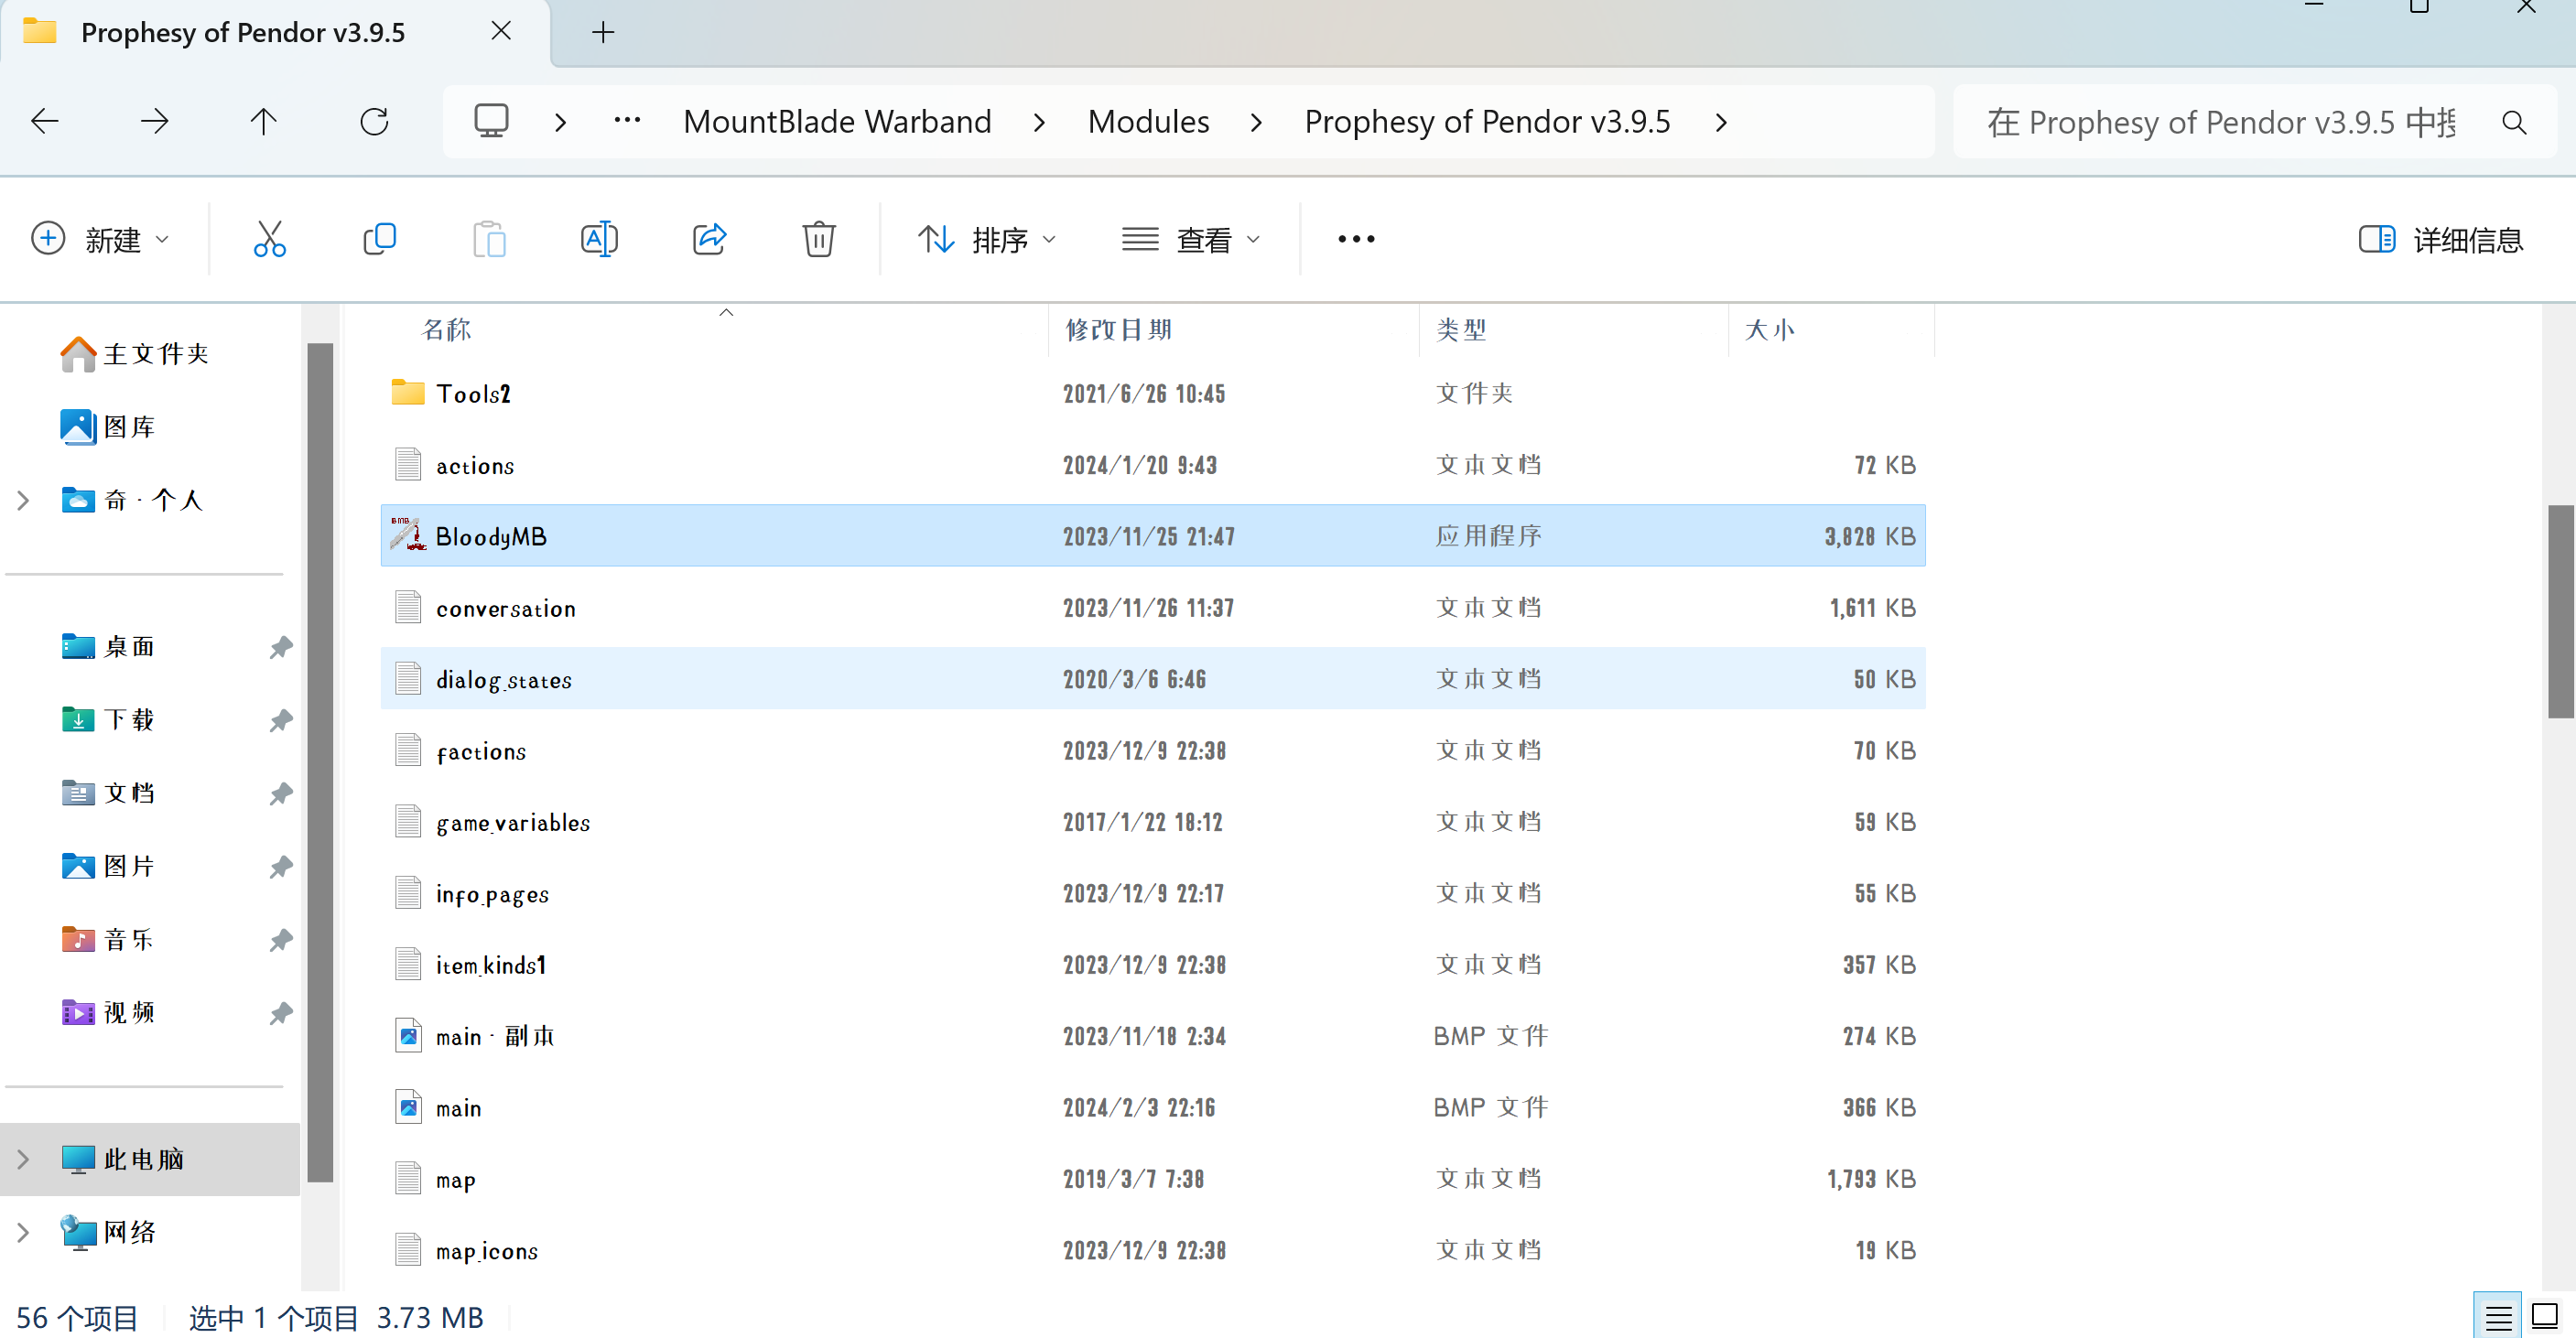Expand chevron after This PC icon in address bar

click(x=560, y=122)
